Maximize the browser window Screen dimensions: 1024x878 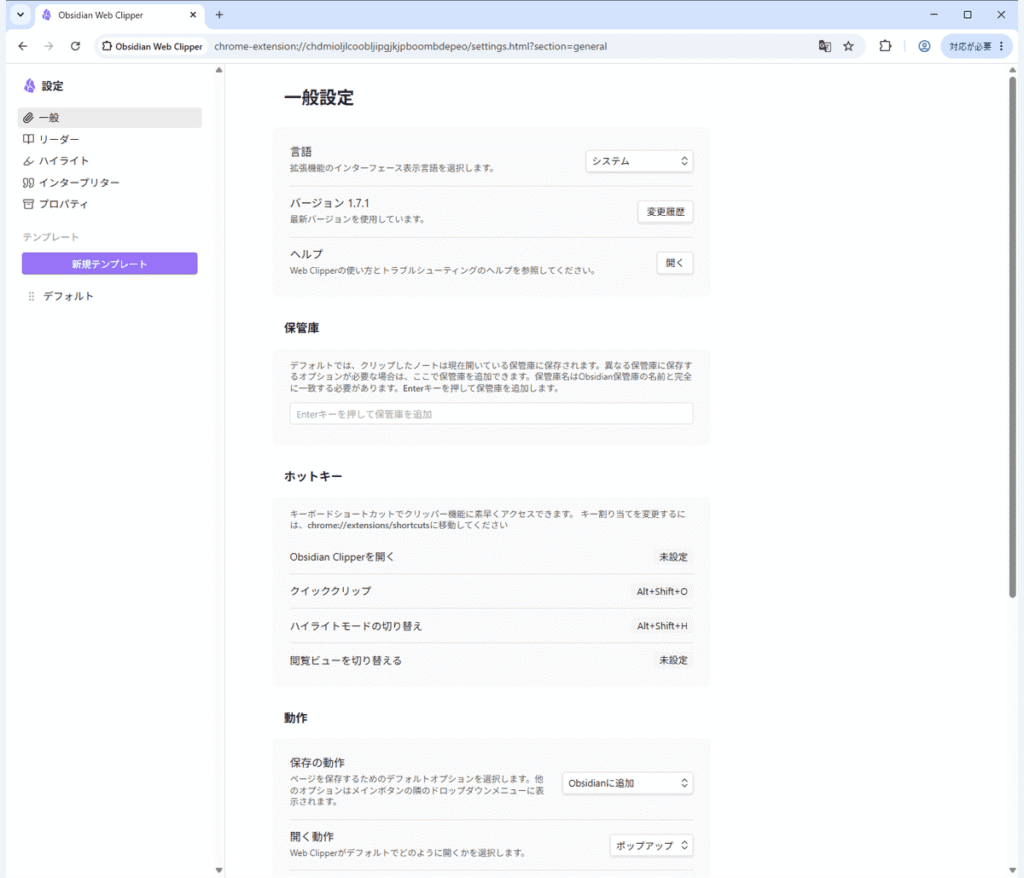967,14
